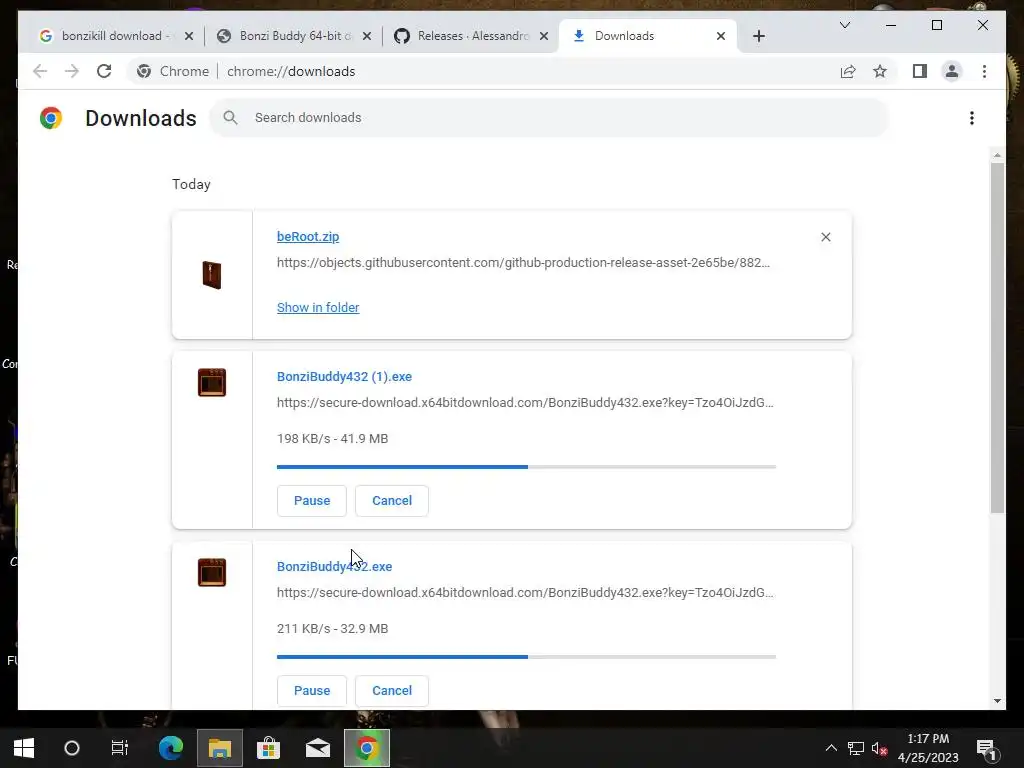Click the share page icon in address bar
This screenshot has height=768, width=1024.
tap(848, 71)
